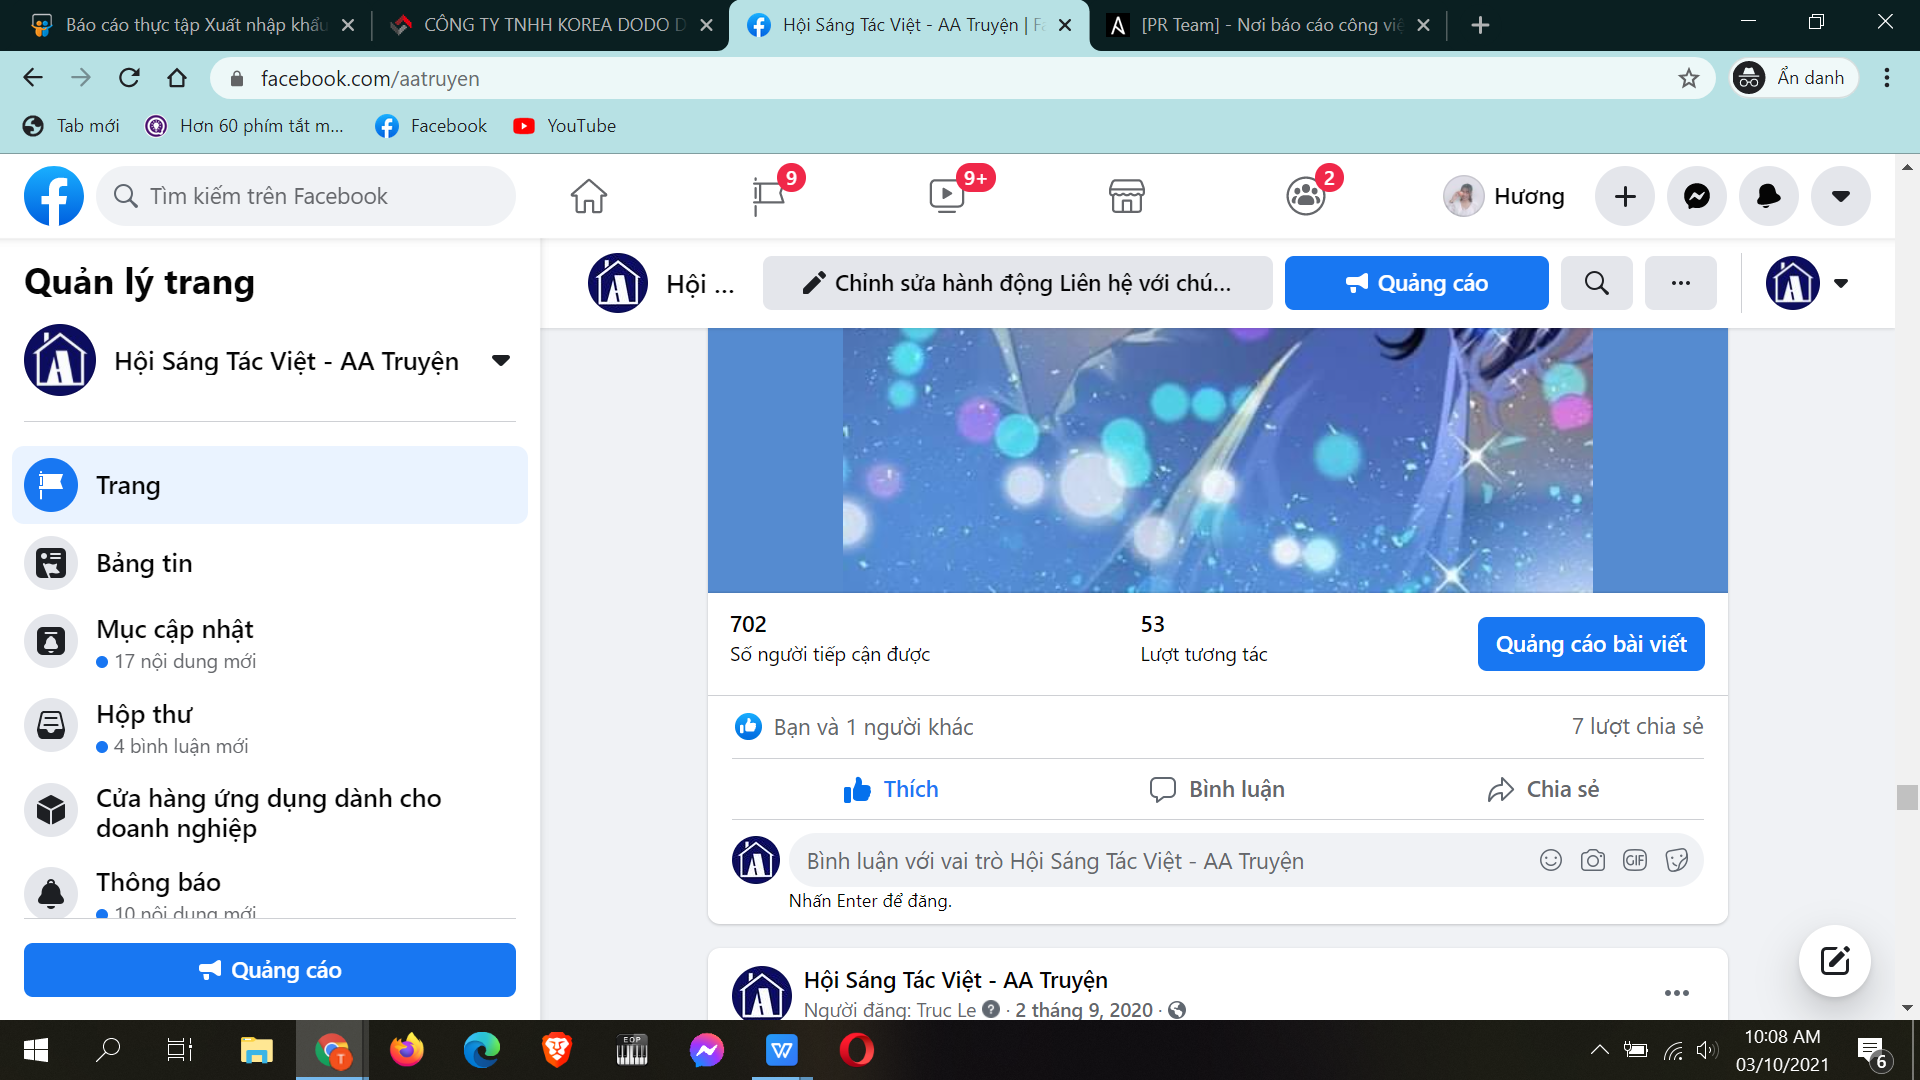The image size is (1920, 1080).
Task: Expand the Hội Sáng Tác Việt page selector
Action: (x=501, y=360)
